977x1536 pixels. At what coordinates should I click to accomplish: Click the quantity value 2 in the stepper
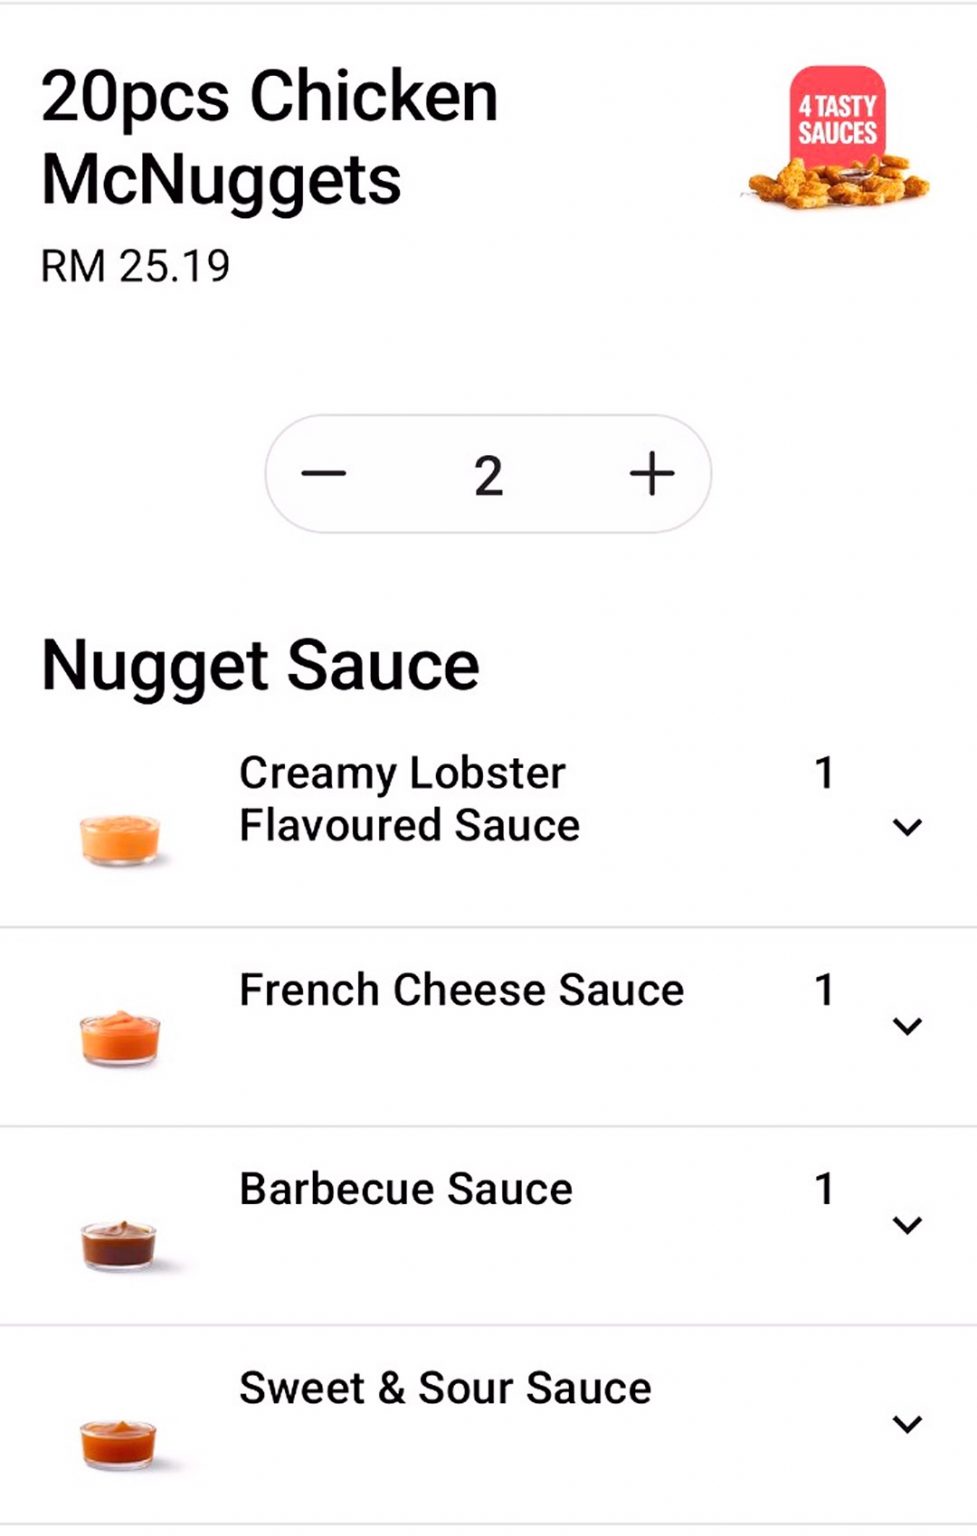[488, 475]
